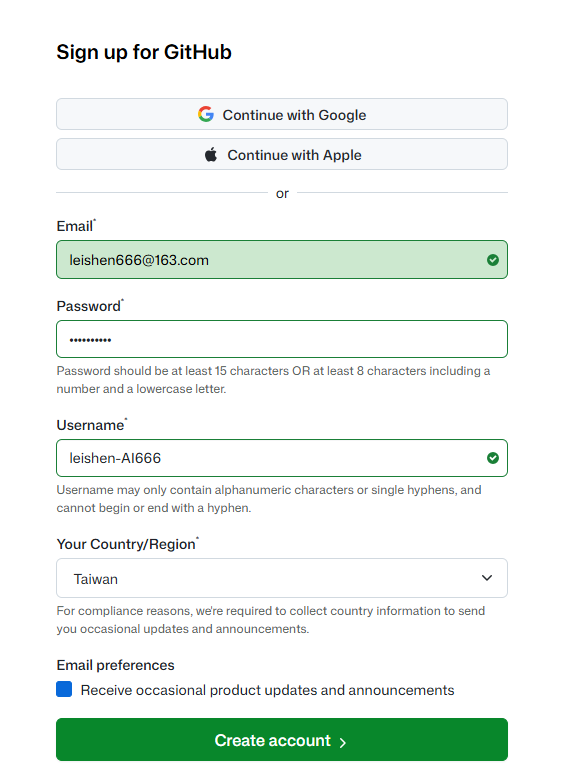This screenshot has width=575, height=768.
Task: Continue with Apple sign up
Action: pos(282,154)
